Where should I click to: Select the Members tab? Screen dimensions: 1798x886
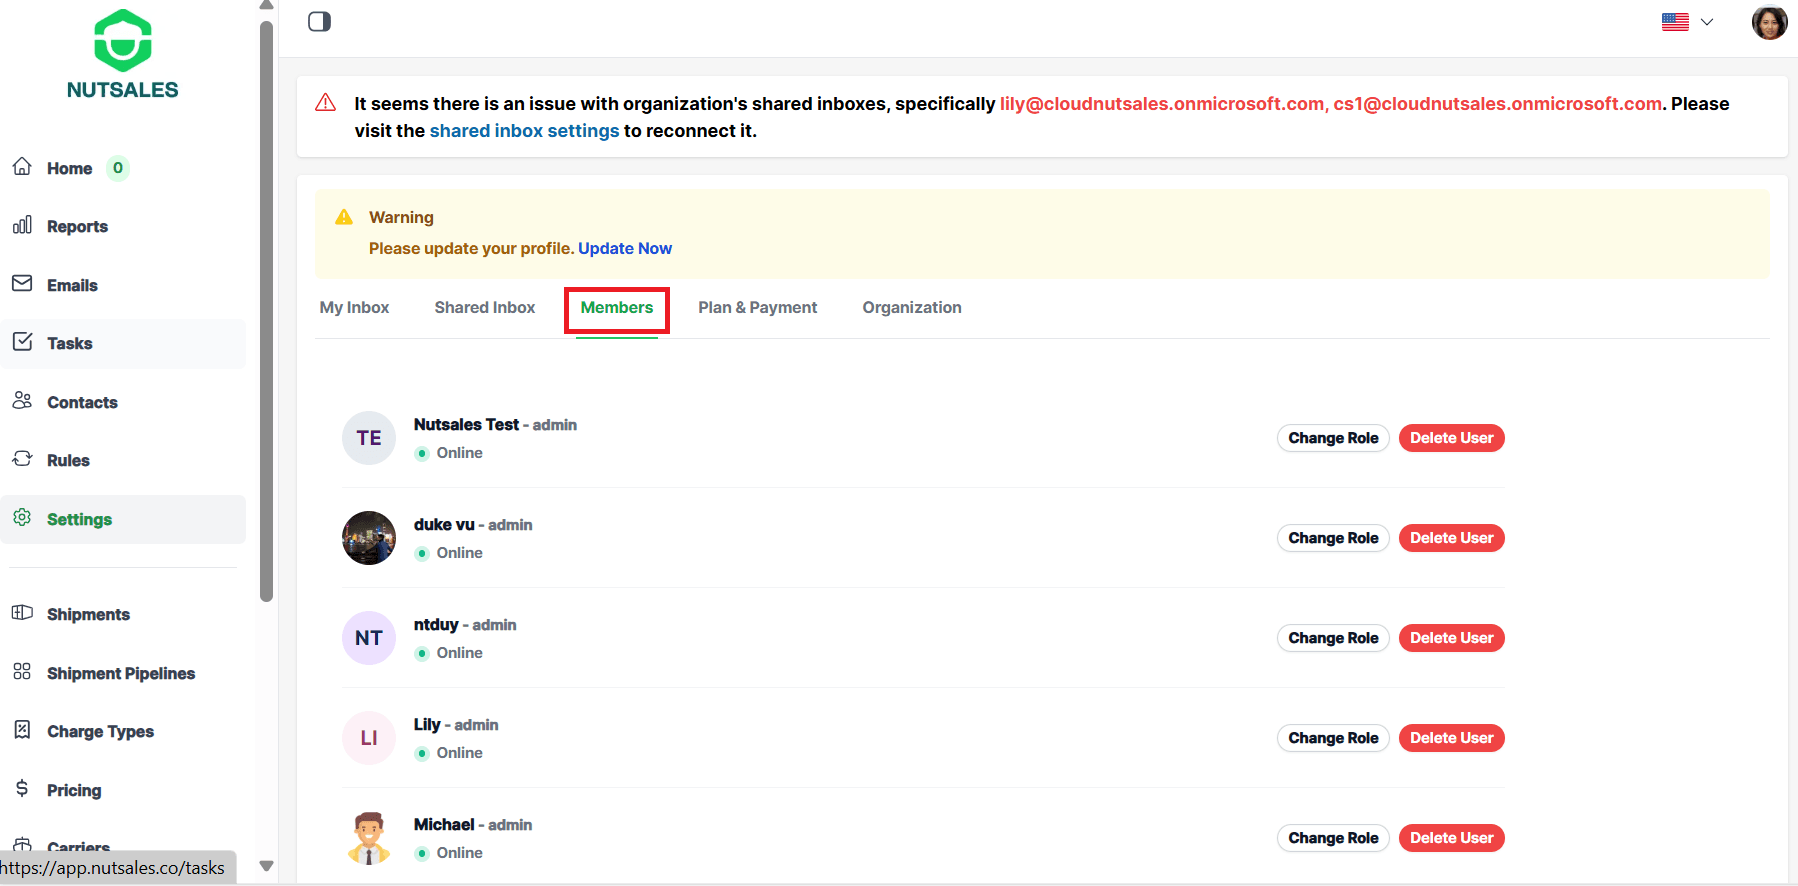tap(617, 308)
